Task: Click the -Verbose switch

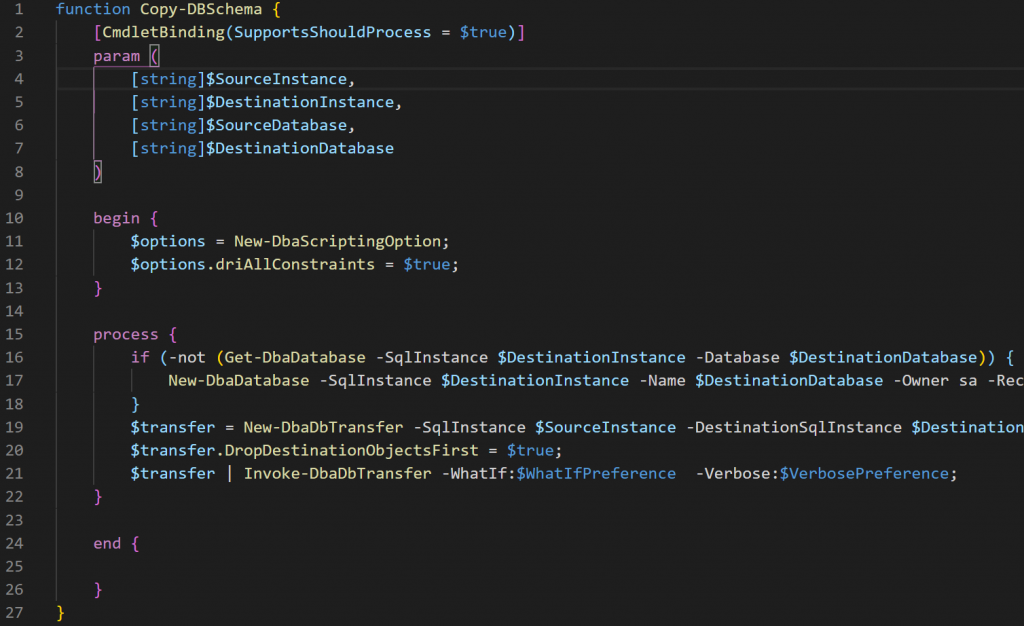Action: [733, 473]
